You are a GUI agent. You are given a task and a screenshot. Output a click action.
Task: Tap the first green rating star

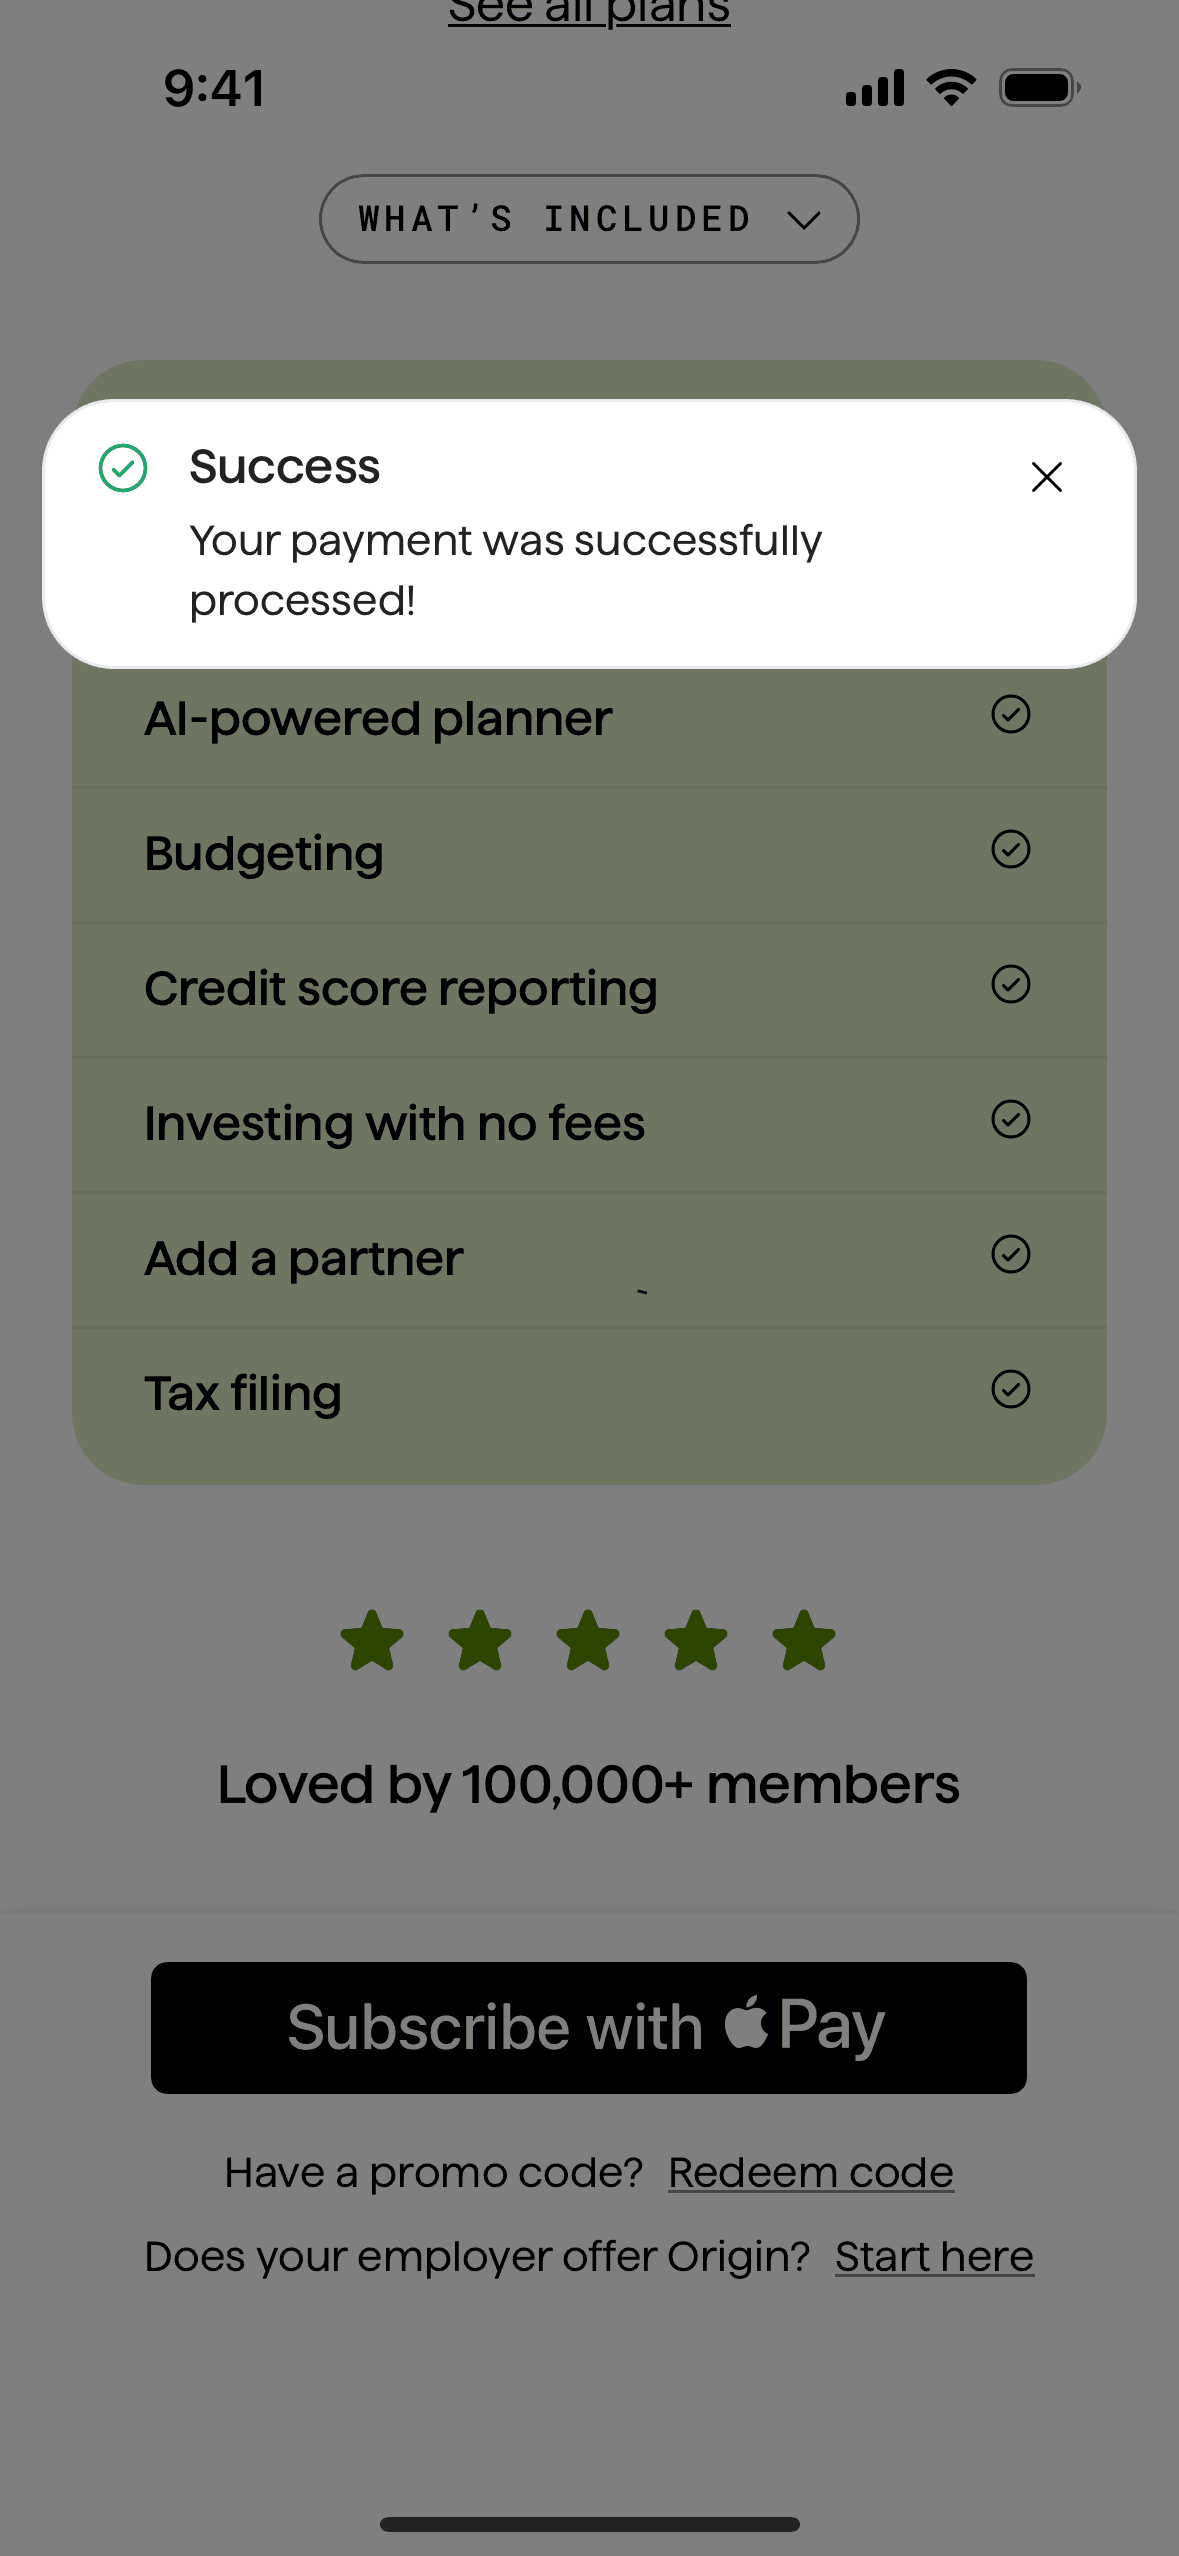click(372, 1641)
